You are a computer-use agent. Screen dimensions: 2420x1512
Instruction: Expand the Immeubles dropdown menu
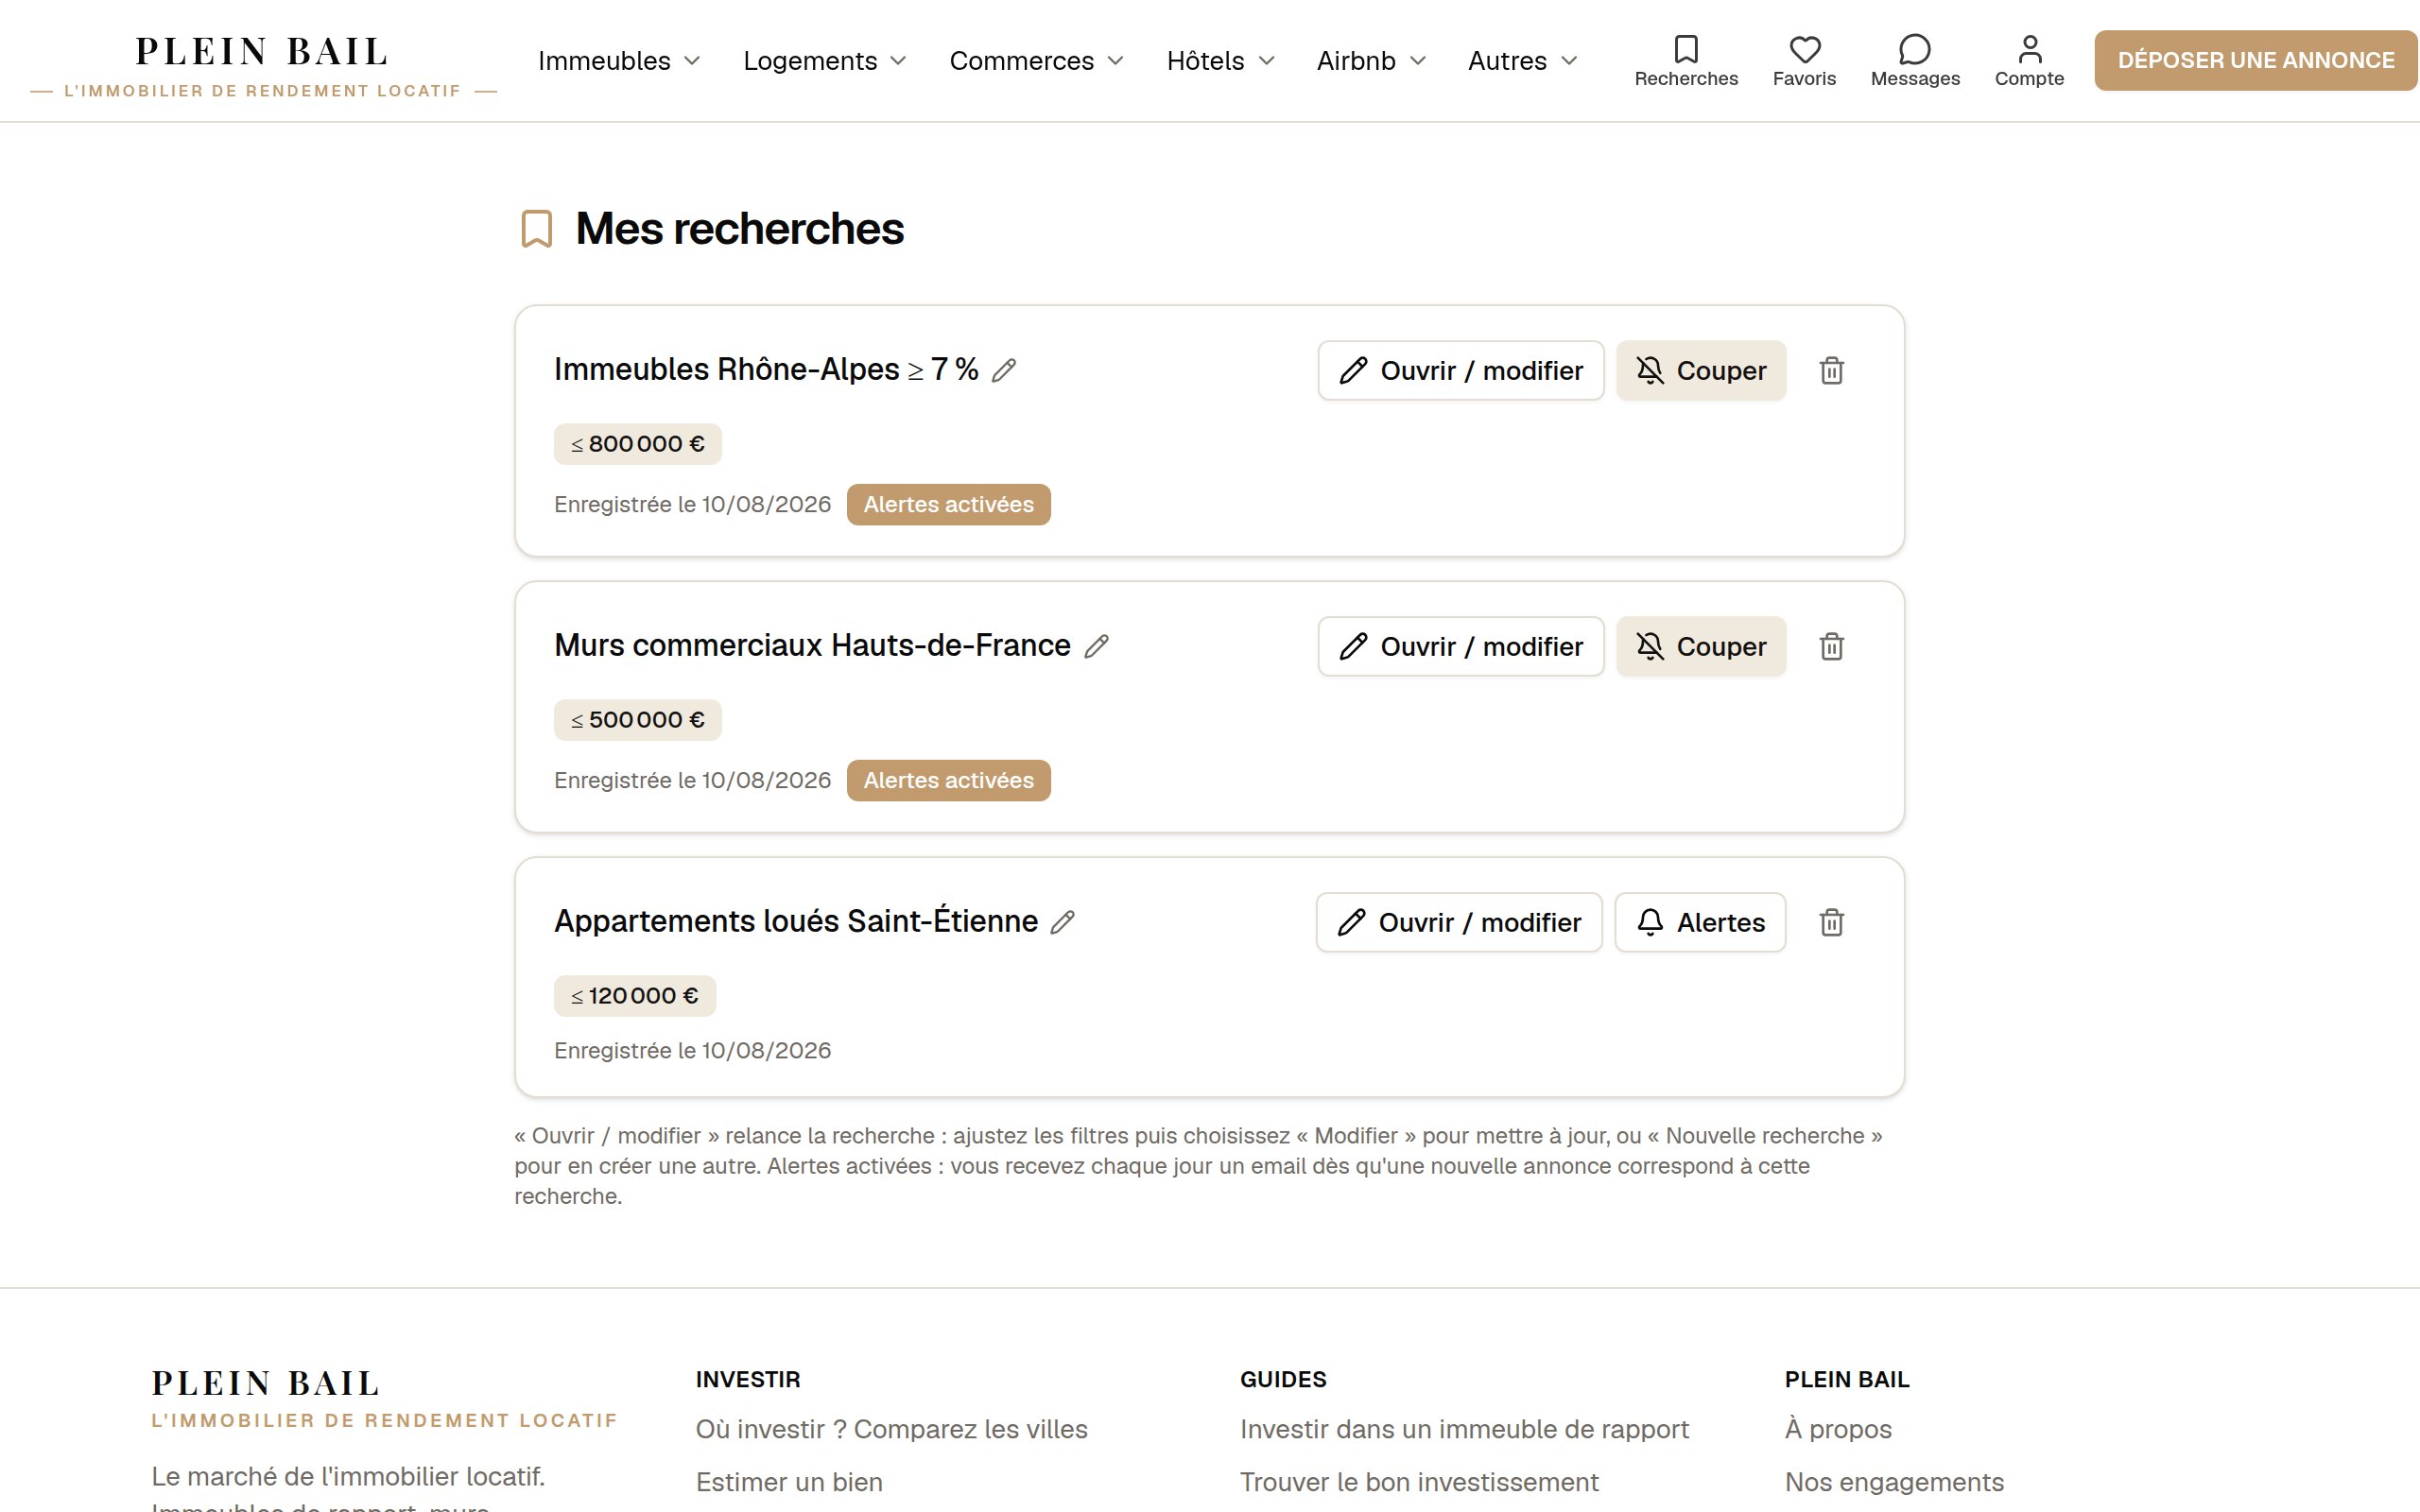(x=619, y=61)
